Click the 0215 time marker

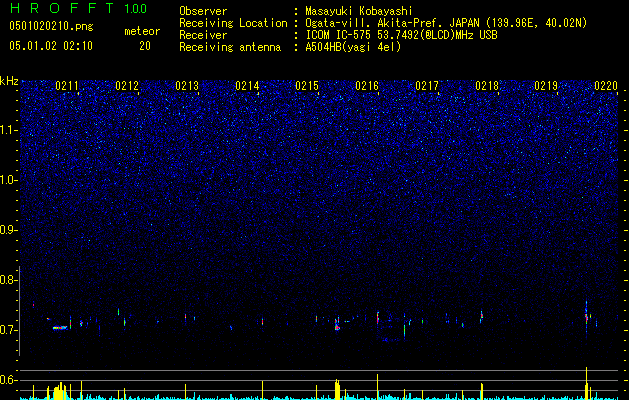pos(306,86)
